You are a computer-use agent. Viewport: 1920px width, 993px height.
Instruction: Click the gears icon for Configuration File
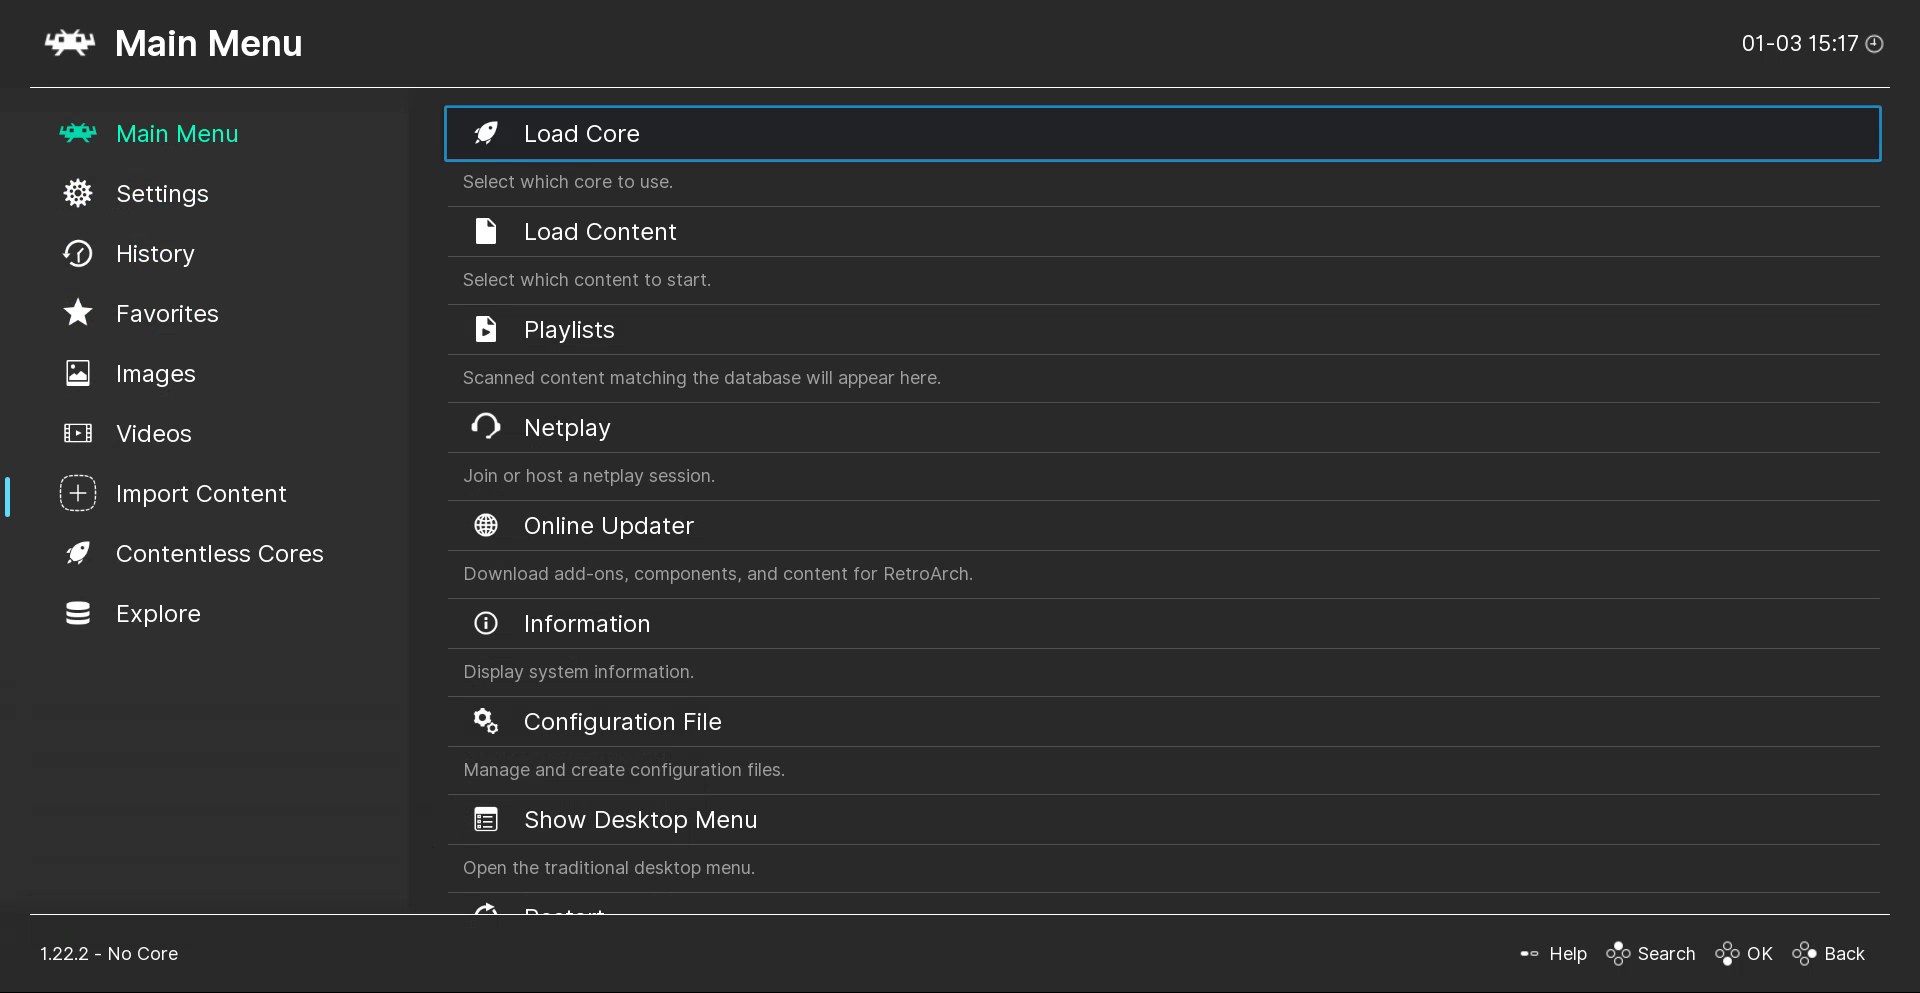coord(486,721)
